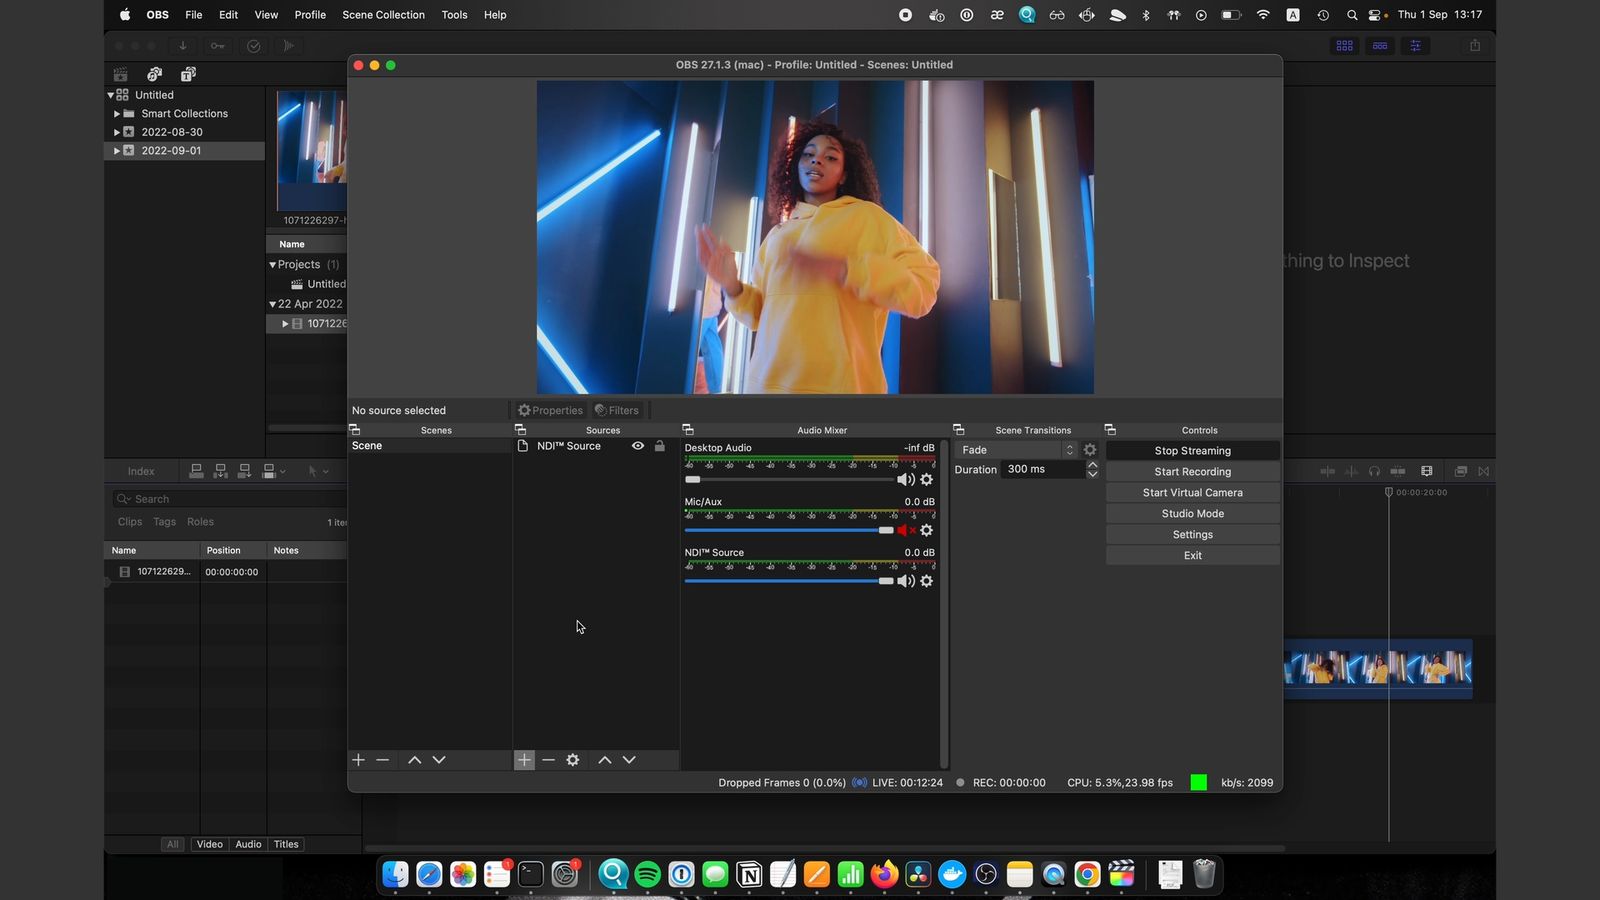Remove selected scene with the minus icon
Screen dimensions: 1600x900
click(x=382, y=760)
